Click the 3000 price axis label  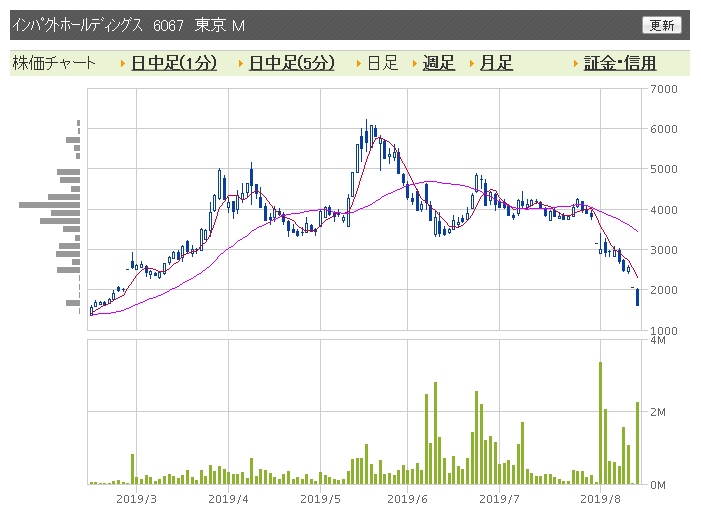(x=663, y=250)
